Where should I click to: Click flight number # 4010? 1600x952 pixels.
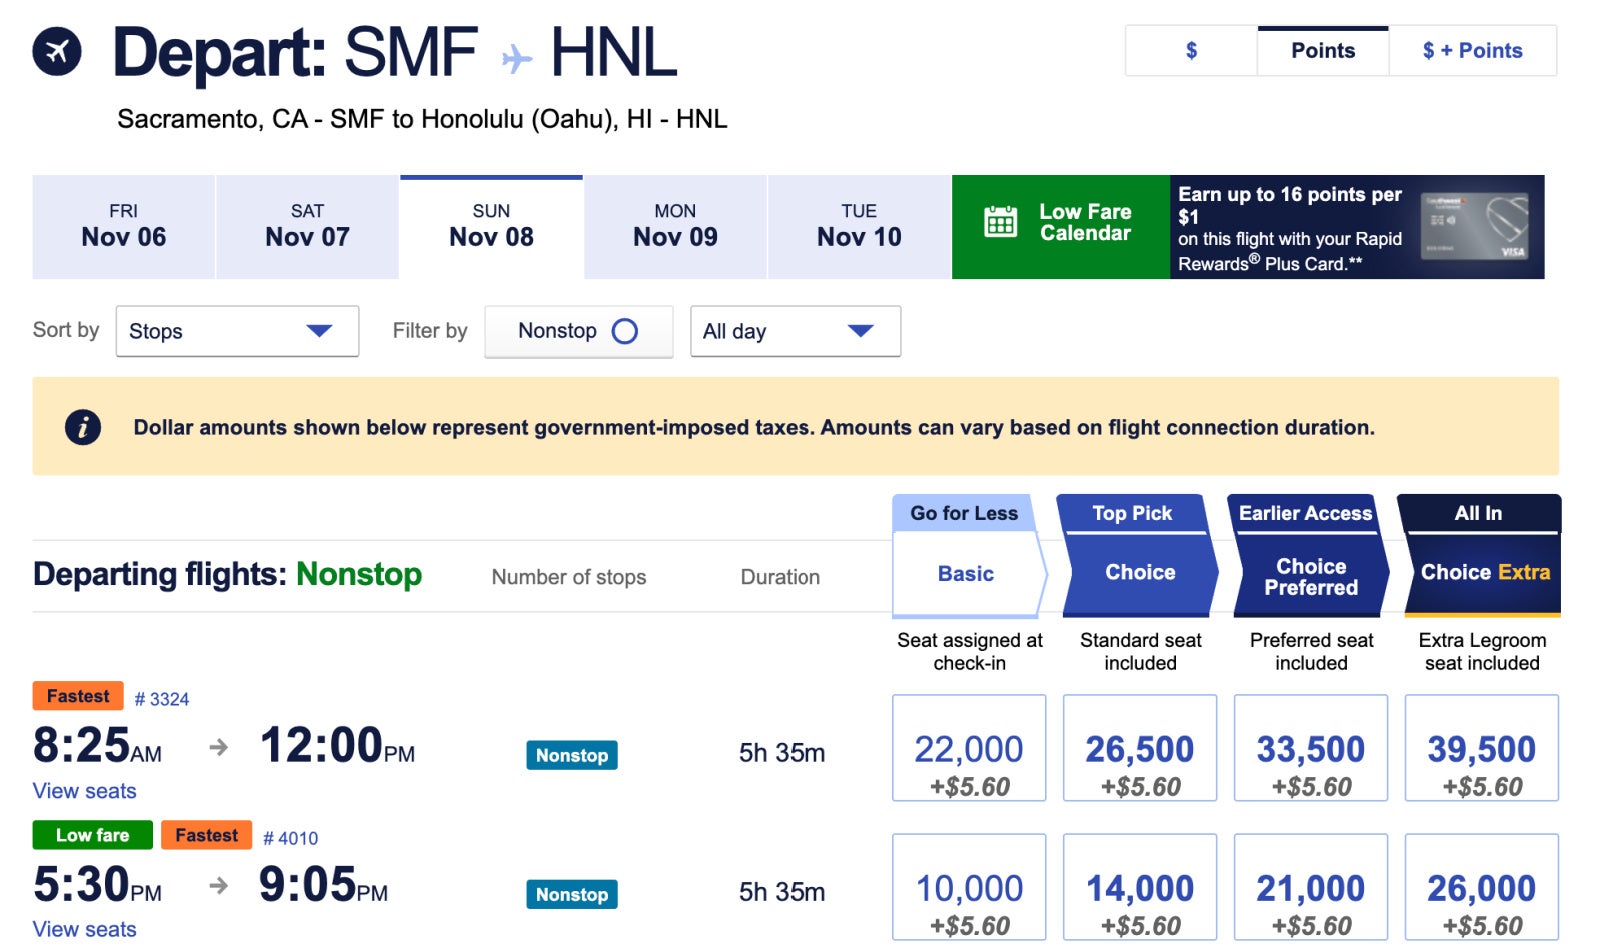(290, 838)
